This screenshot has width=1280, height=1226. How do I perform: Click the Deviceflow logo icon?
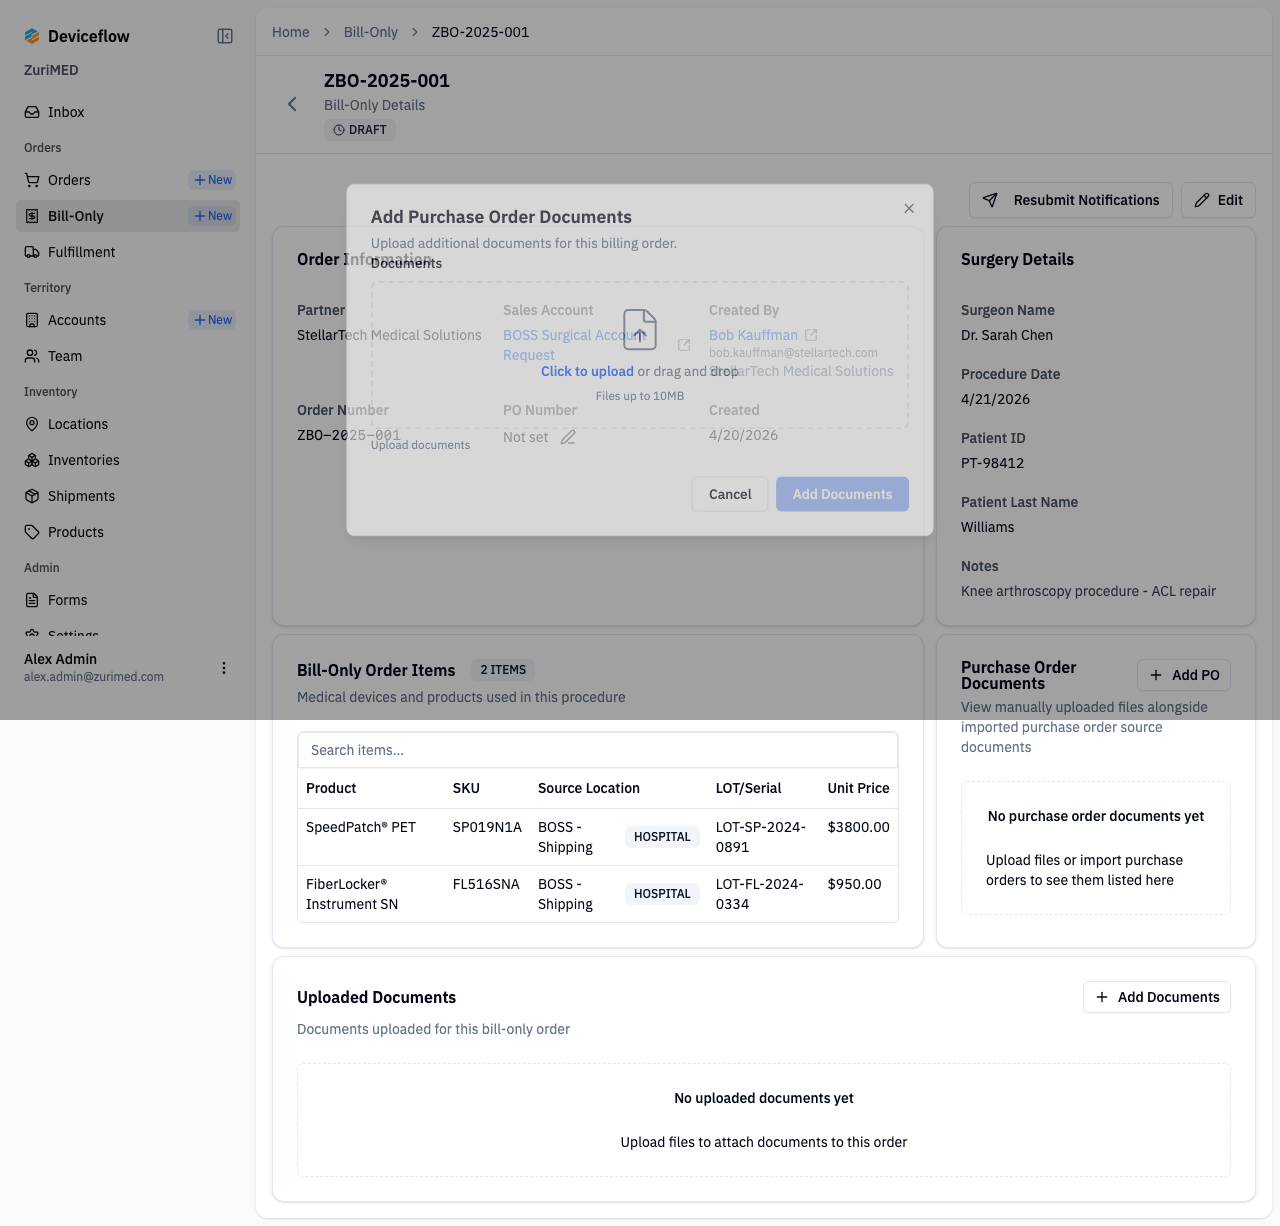click(32, 36)
